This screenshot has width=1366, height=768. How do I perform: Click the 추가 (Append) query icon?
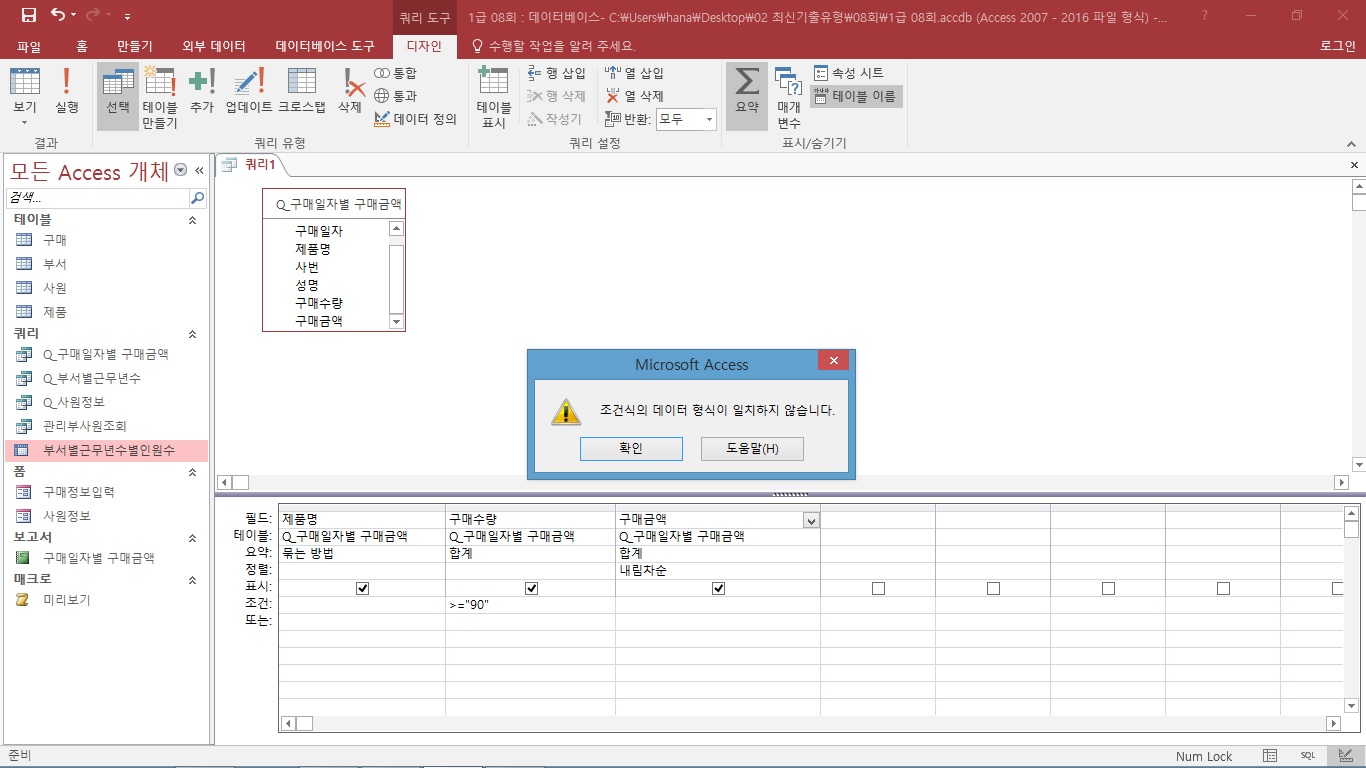coord(202,92)
